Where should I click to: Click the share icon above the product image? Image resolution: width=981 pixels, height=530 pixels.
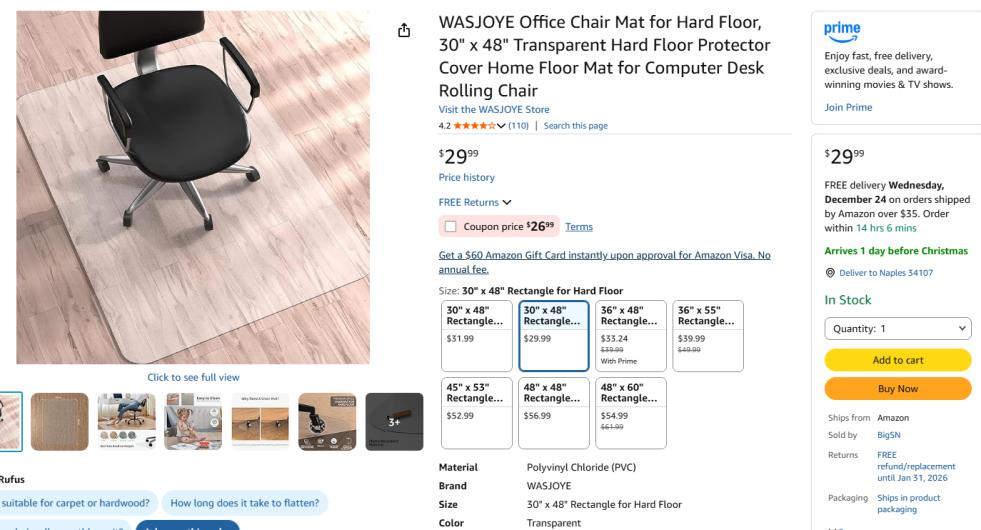click(x=404, y=31)
